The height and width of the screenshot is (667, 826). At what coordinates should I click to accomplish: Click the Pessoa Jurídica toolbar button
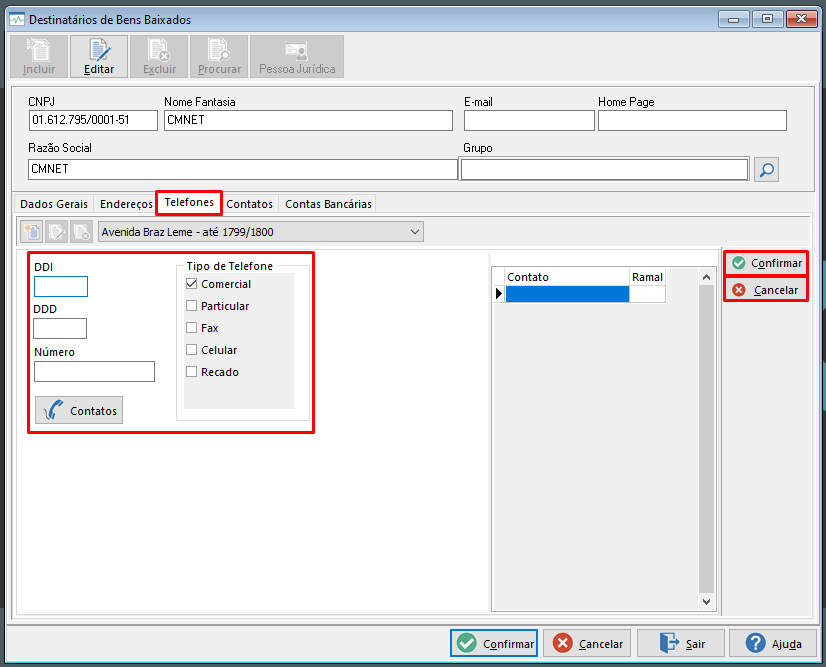[297, 57]
